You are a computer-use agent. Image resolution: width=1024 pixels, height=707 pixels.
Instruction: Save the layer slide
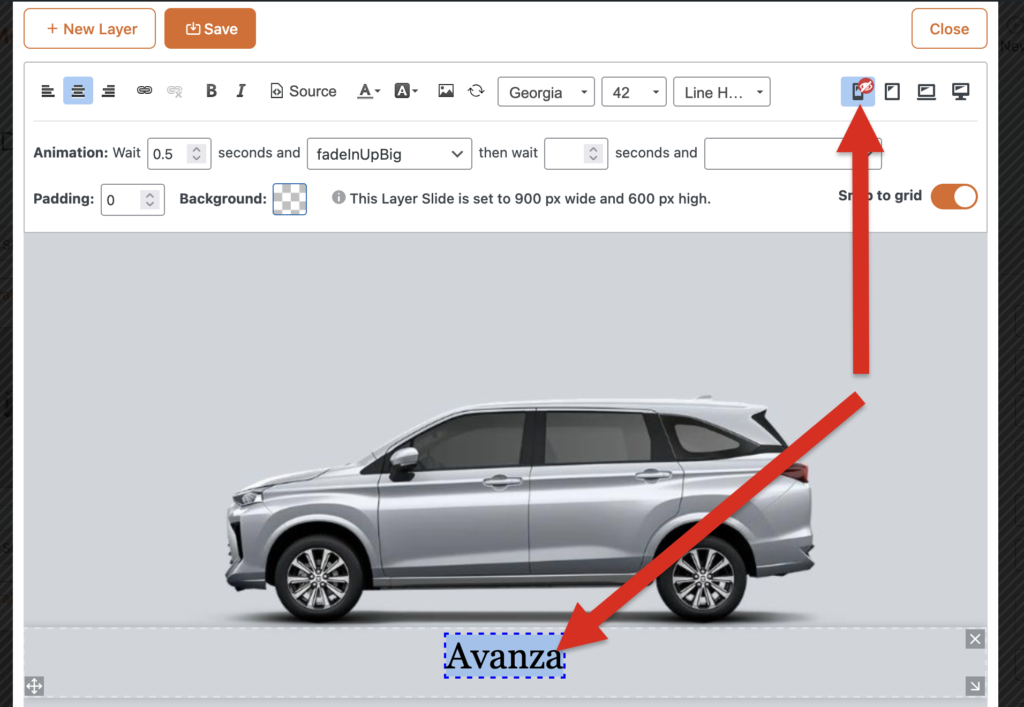pyautogui.click(x=210, y=29)
